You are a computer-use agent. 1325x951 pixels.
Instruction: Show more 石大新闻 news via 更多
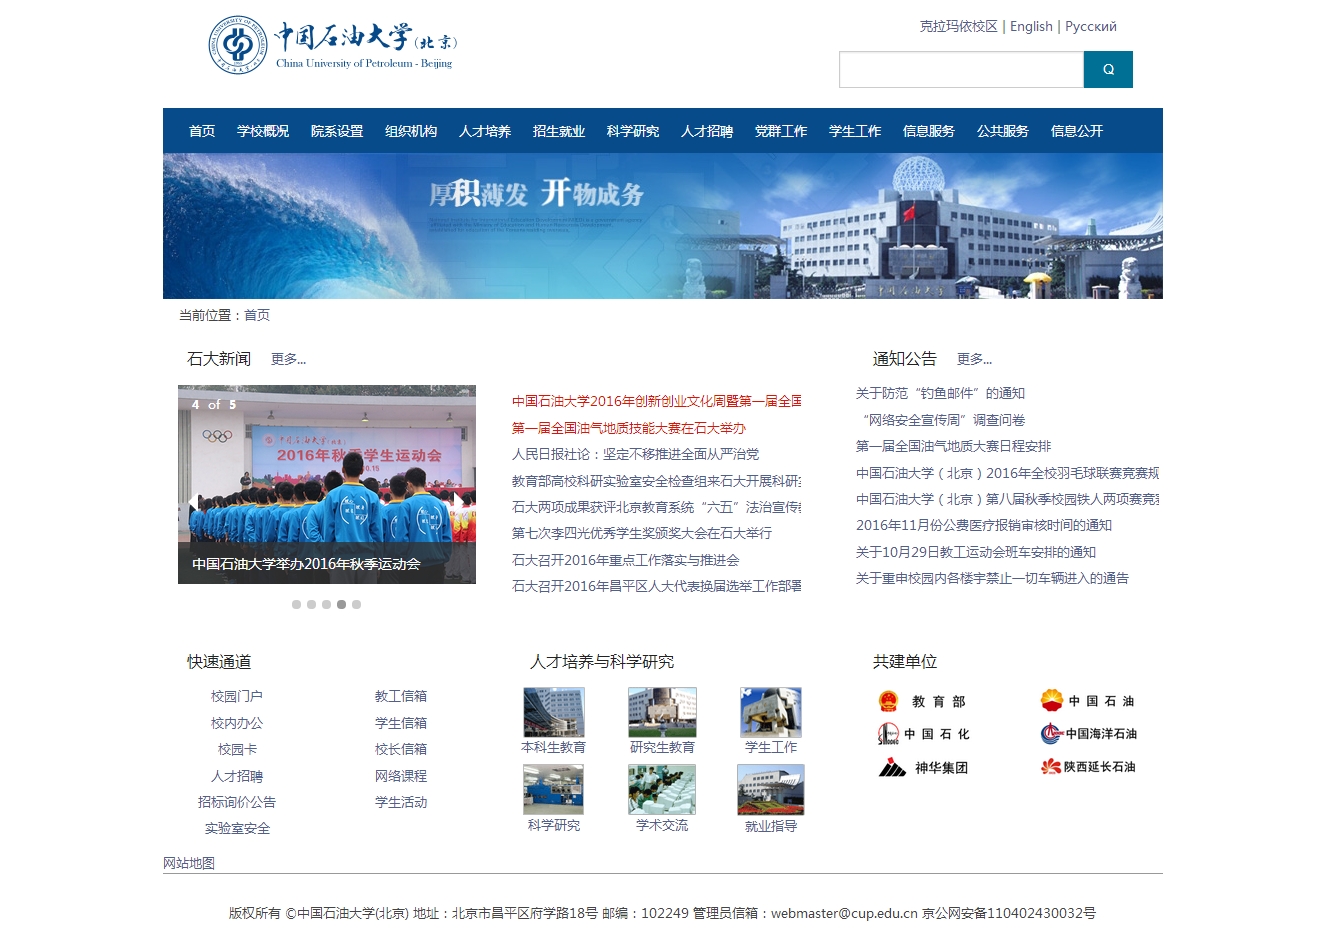(x=288, y=359)
